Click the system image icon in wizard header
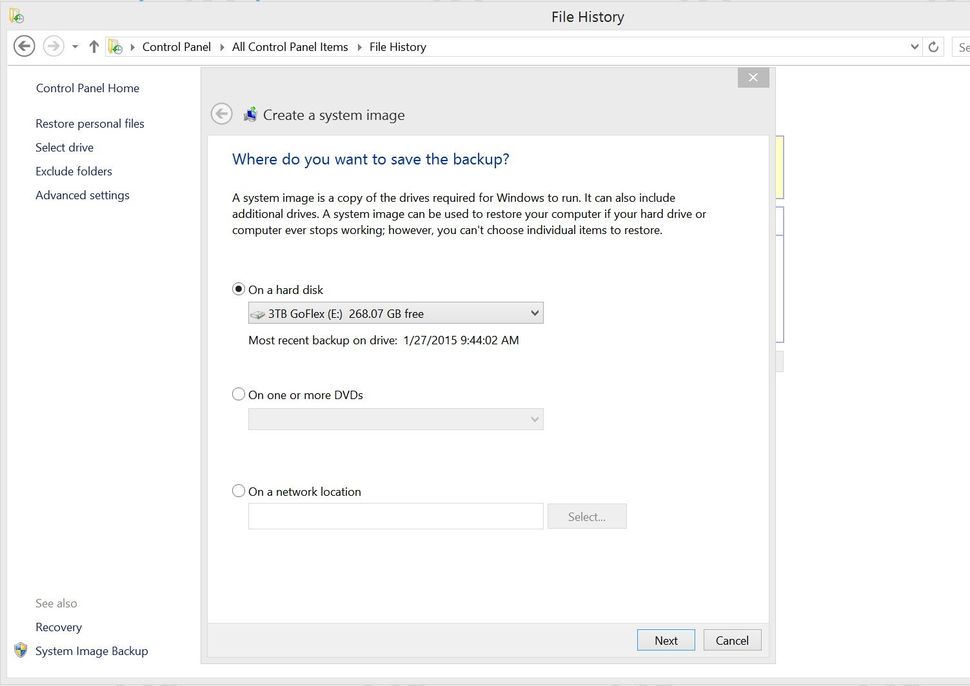This screenshot has width=970, height=686. 250,115
